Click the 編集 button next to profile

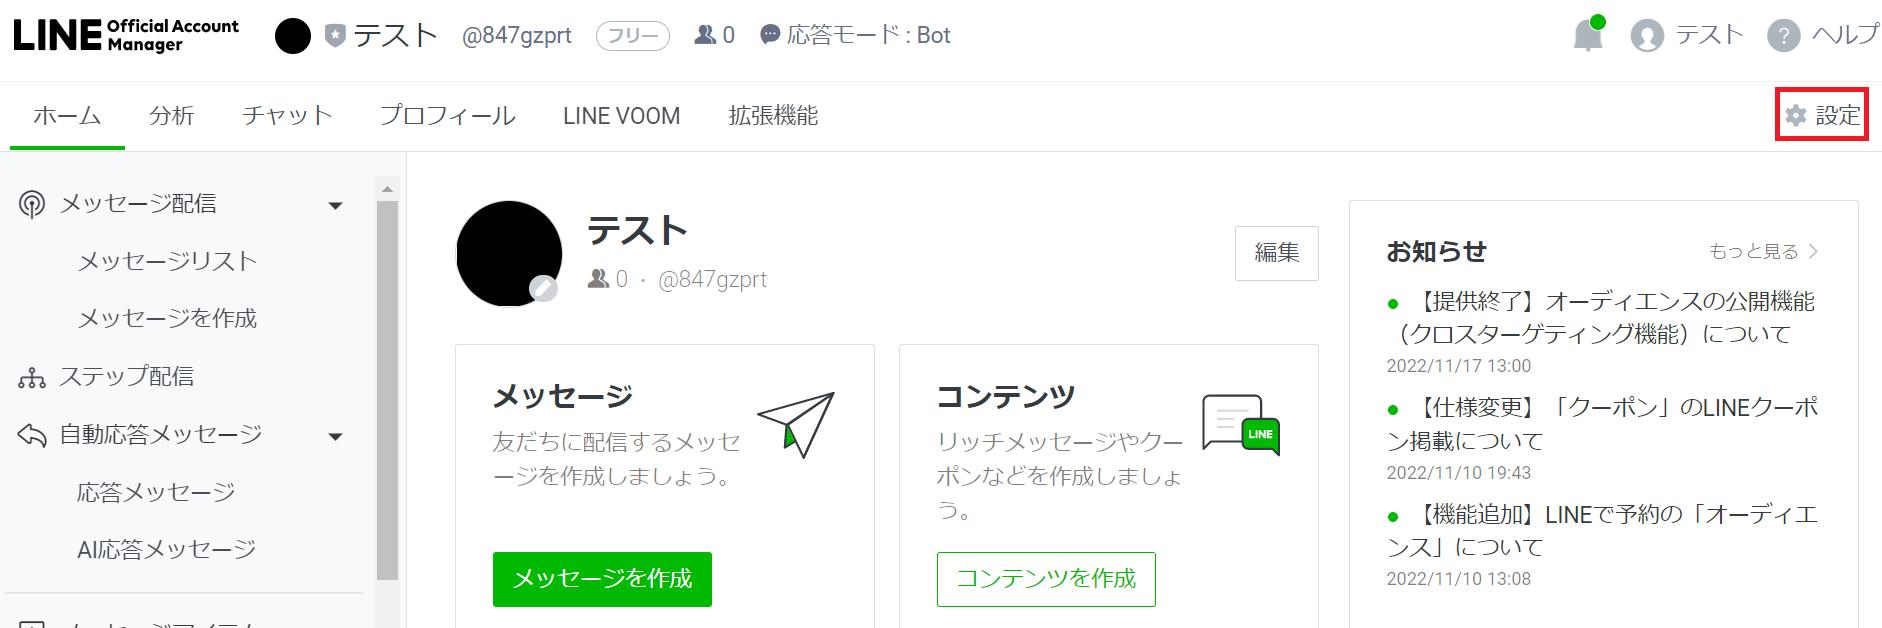point(1277,253)
